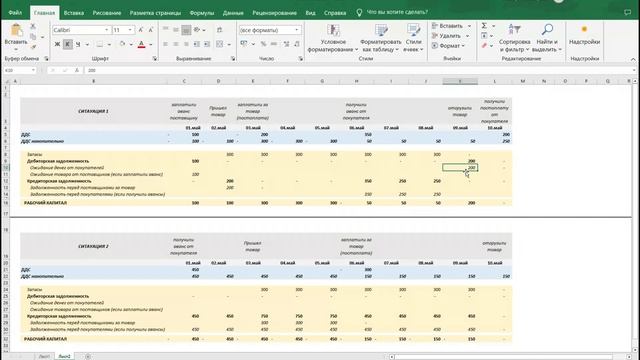Screen dimensions: 640x360
Task: Click the large Paste clipboard icon
Action: 16,30
